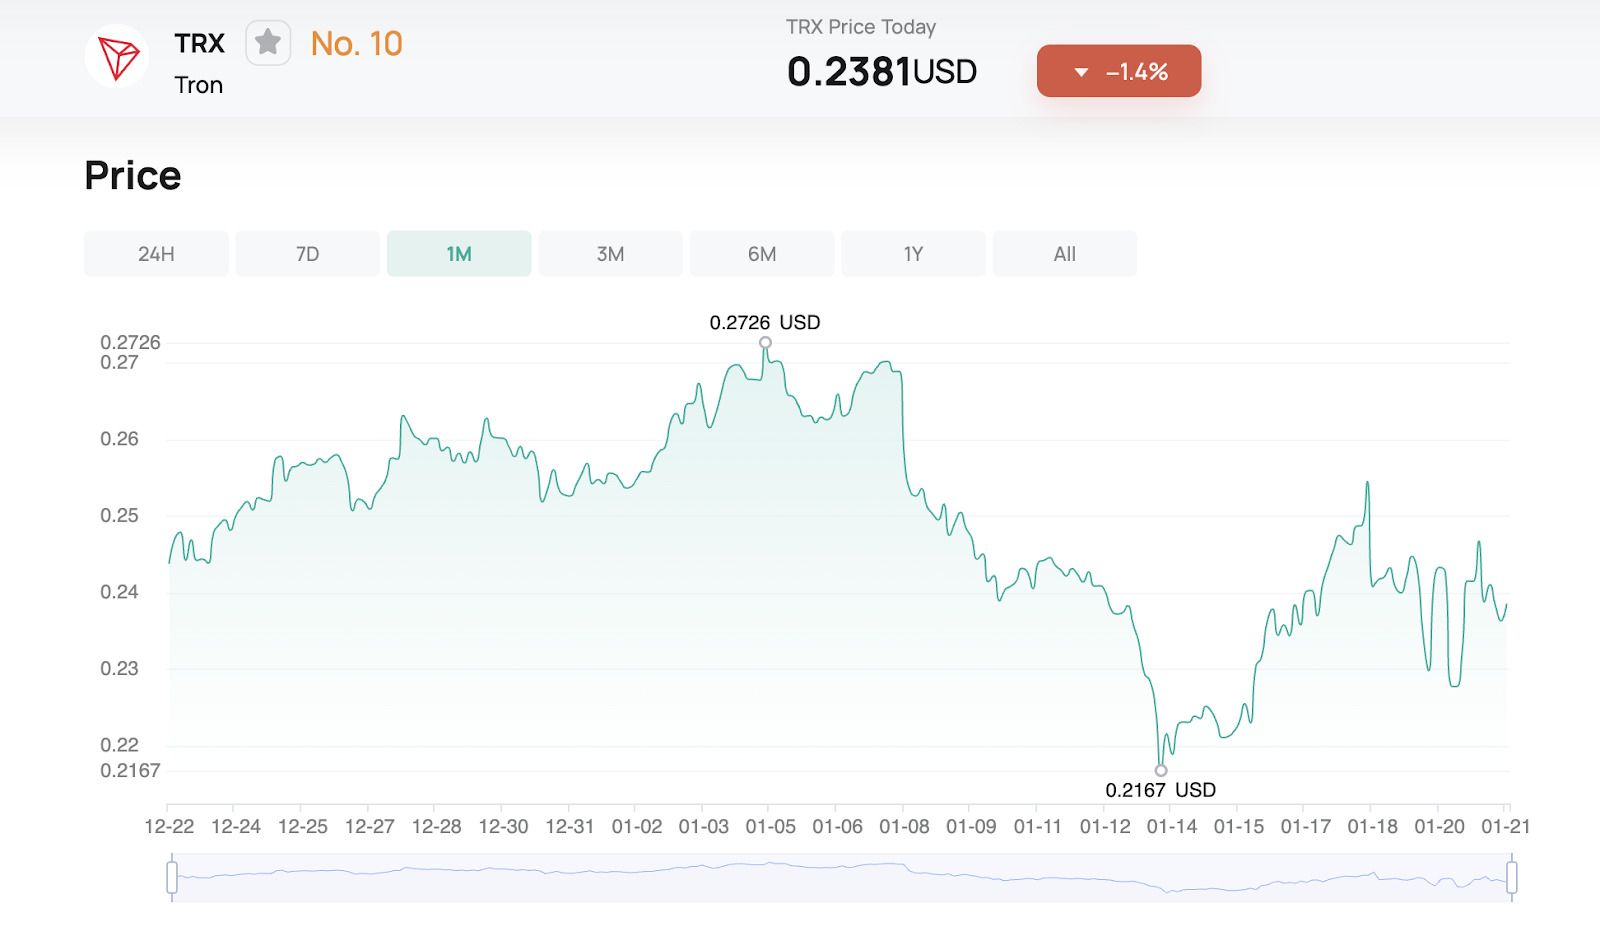This screenshot has height=950, width=1600.
Task: Click the TRX ticker name
Action: point(200,44)
